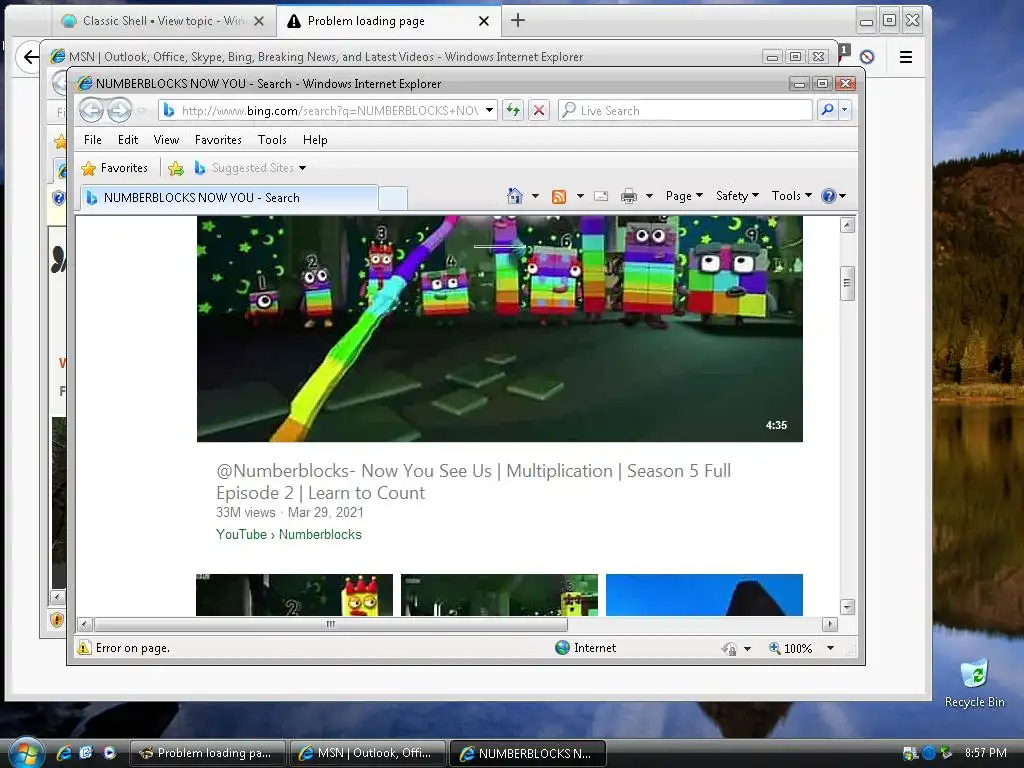The width and height of the screenshot is (1024, 768).
Task: Select the NUMBERBLOCKS NOW YOU - Search tab
Action: (x=229, y=198)
